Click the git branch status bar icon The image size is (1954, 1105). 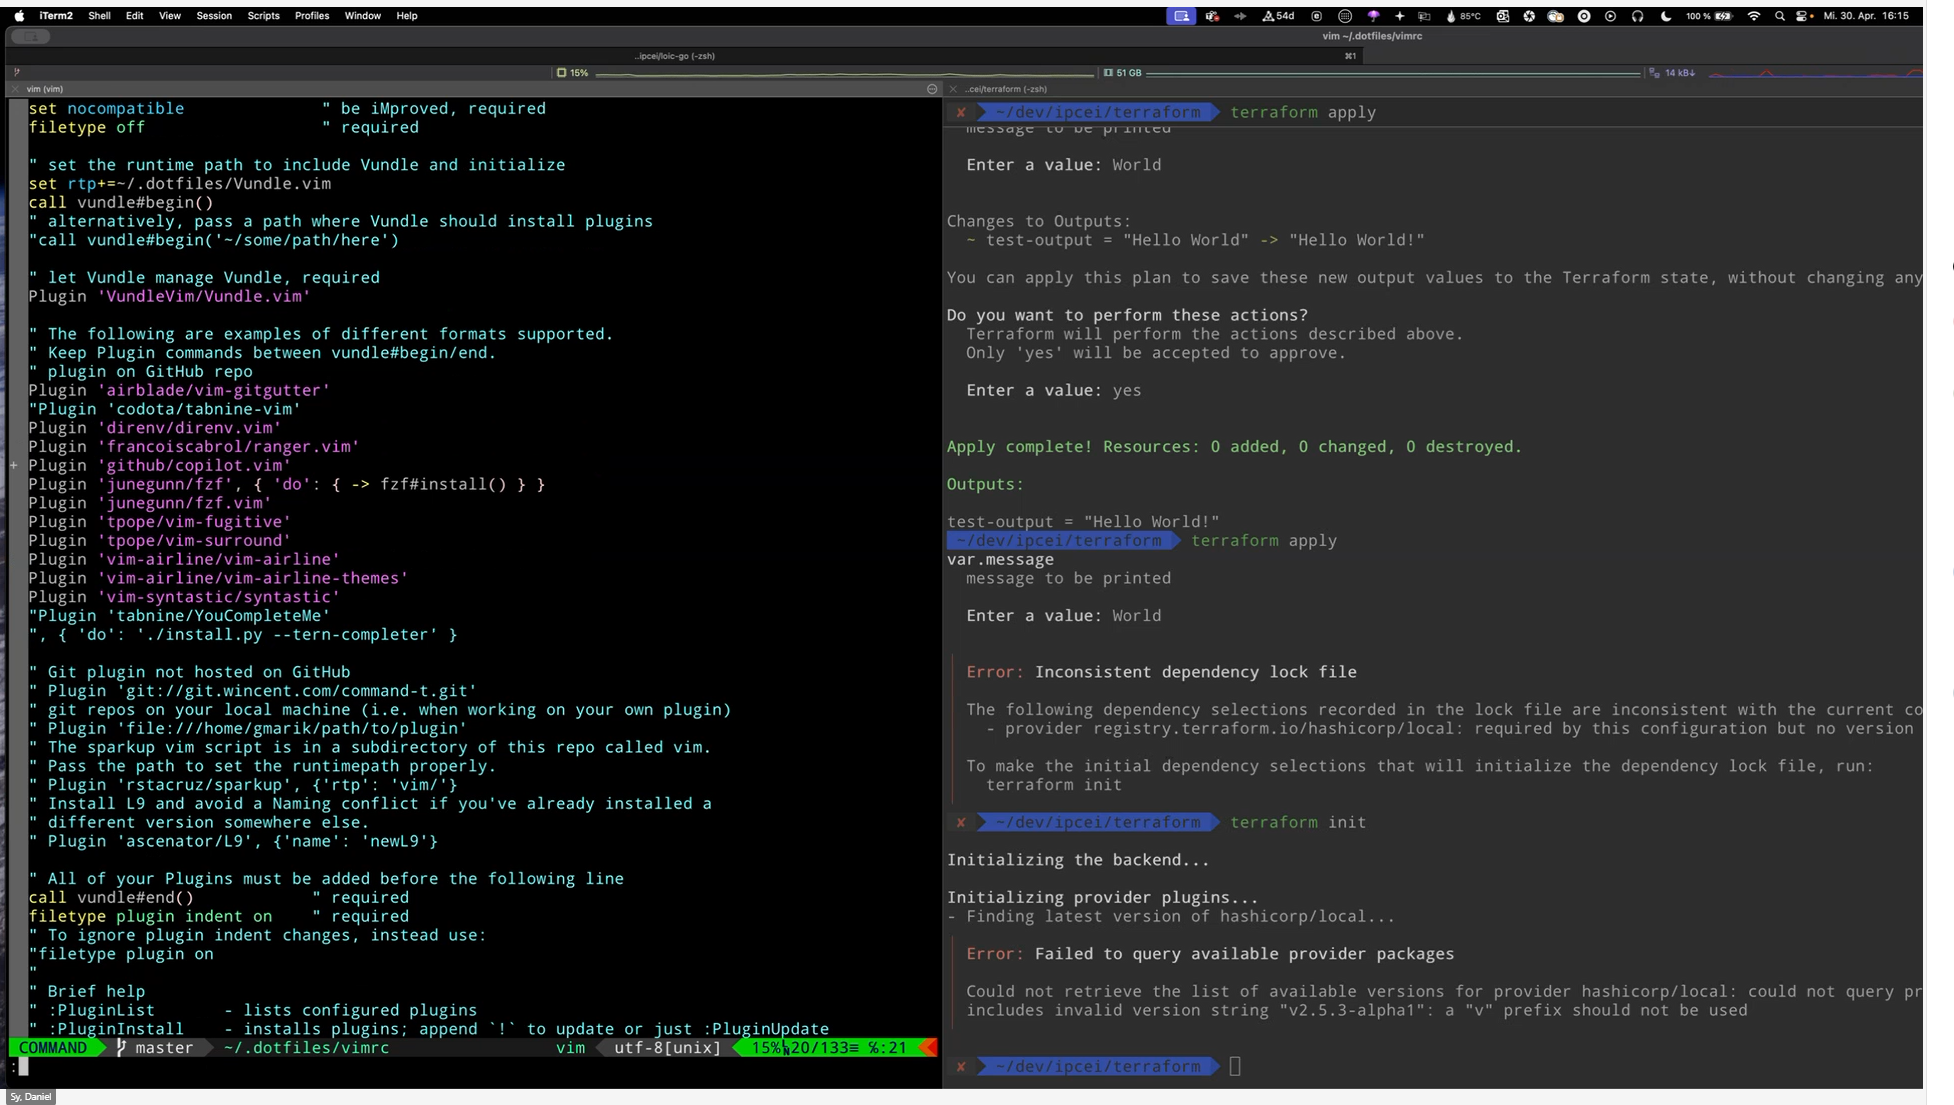tap(16, 72)
